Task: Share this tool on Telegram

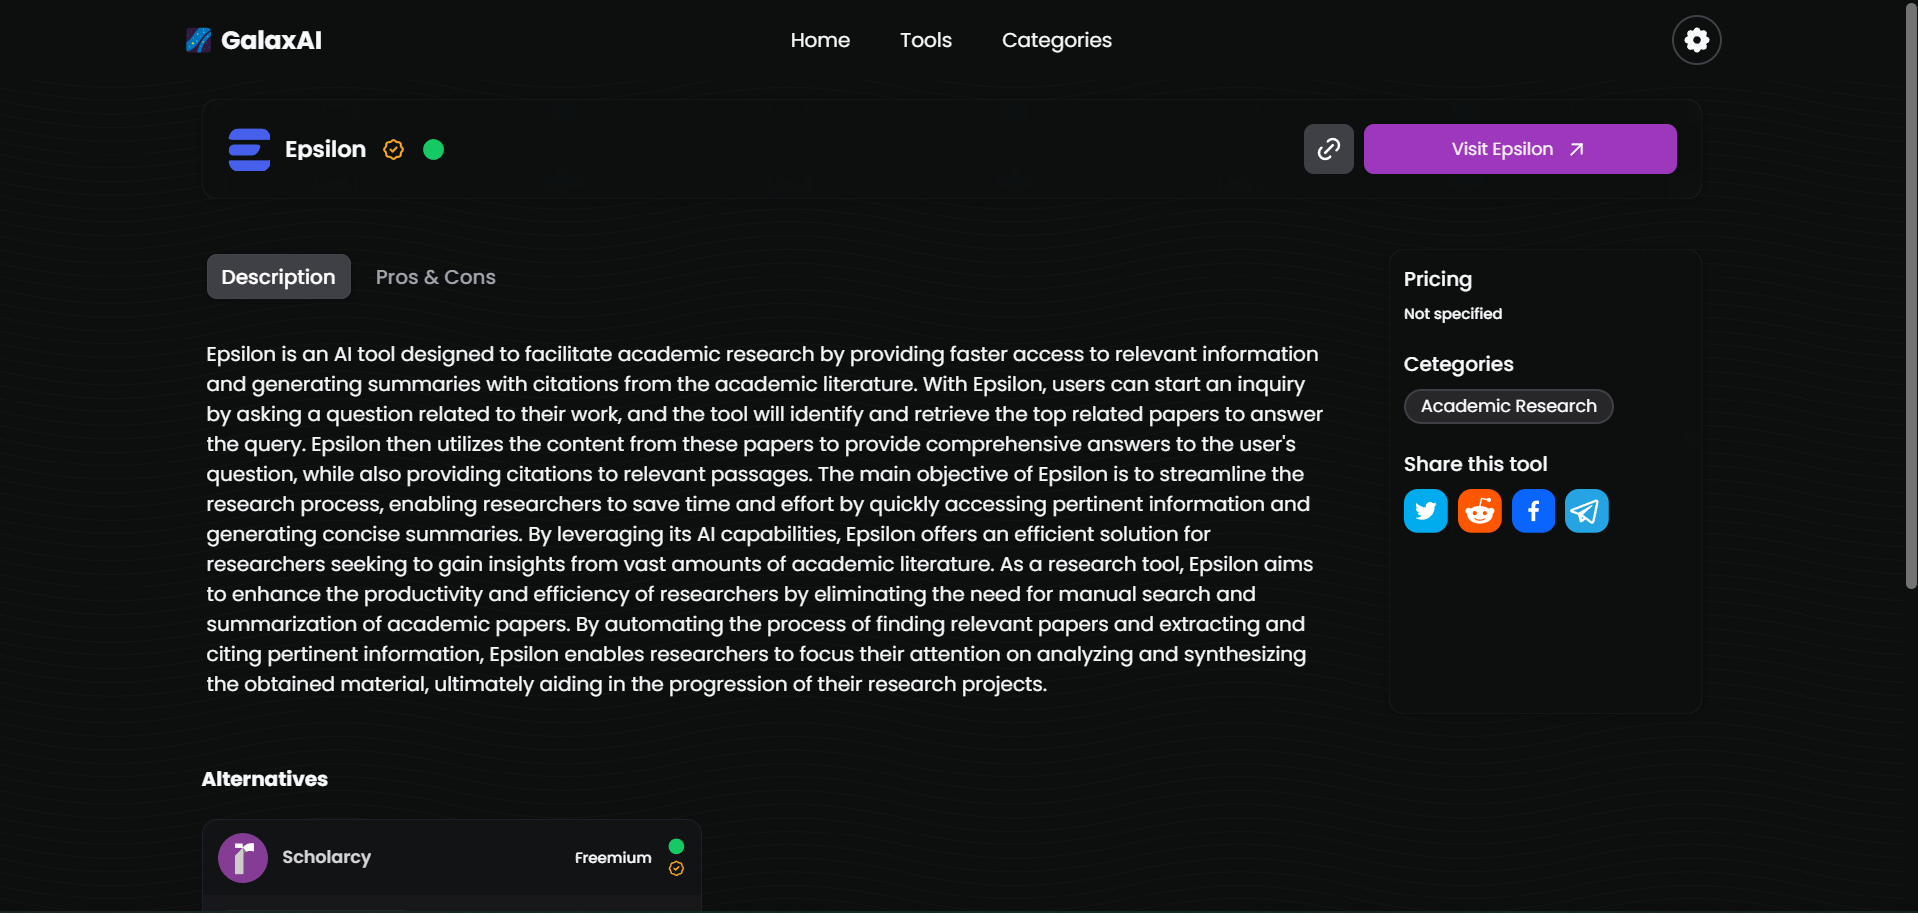Action: coord(1586,511)
